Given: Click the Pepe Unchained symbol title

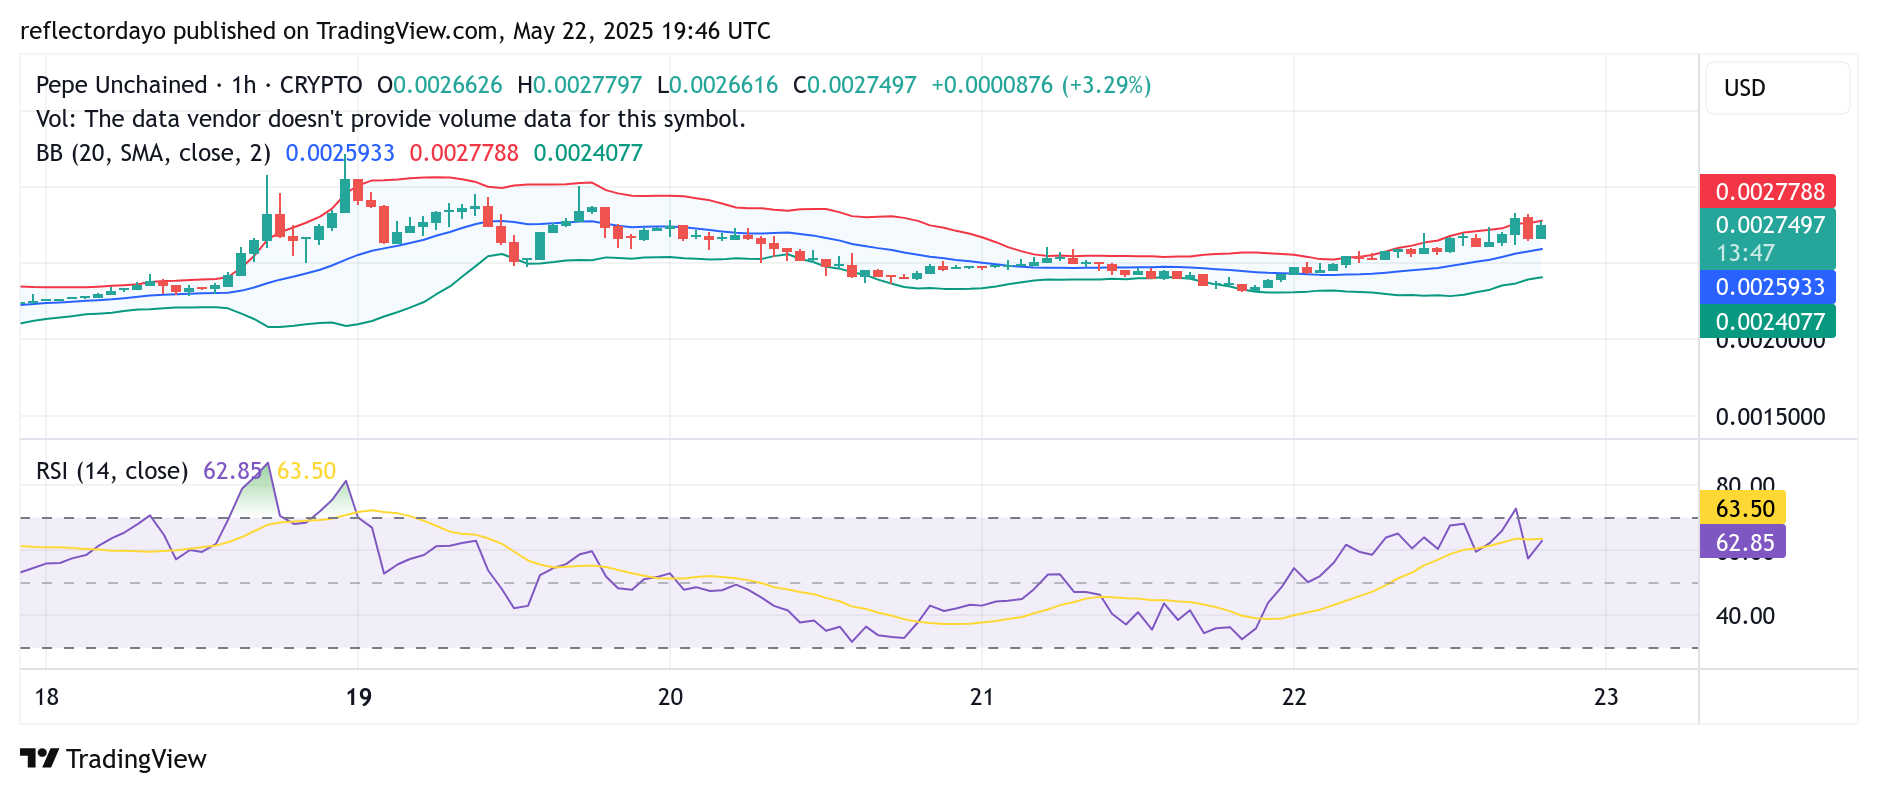Looking at the screenshot, I should pyautogui.click(x=122, y=85).
